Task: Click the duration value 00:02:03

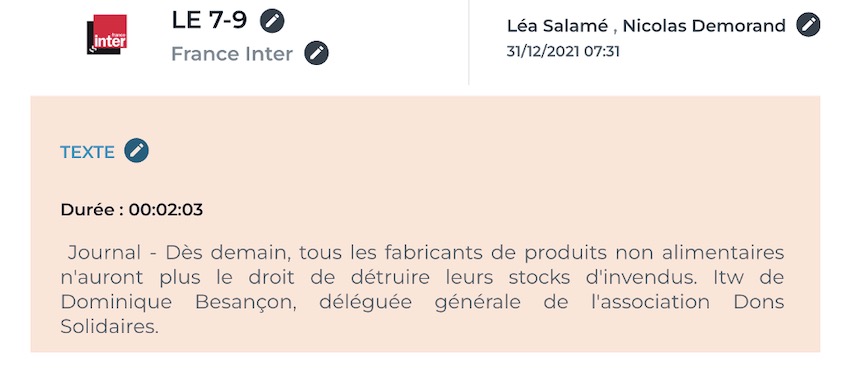Action: coord(166,210)
